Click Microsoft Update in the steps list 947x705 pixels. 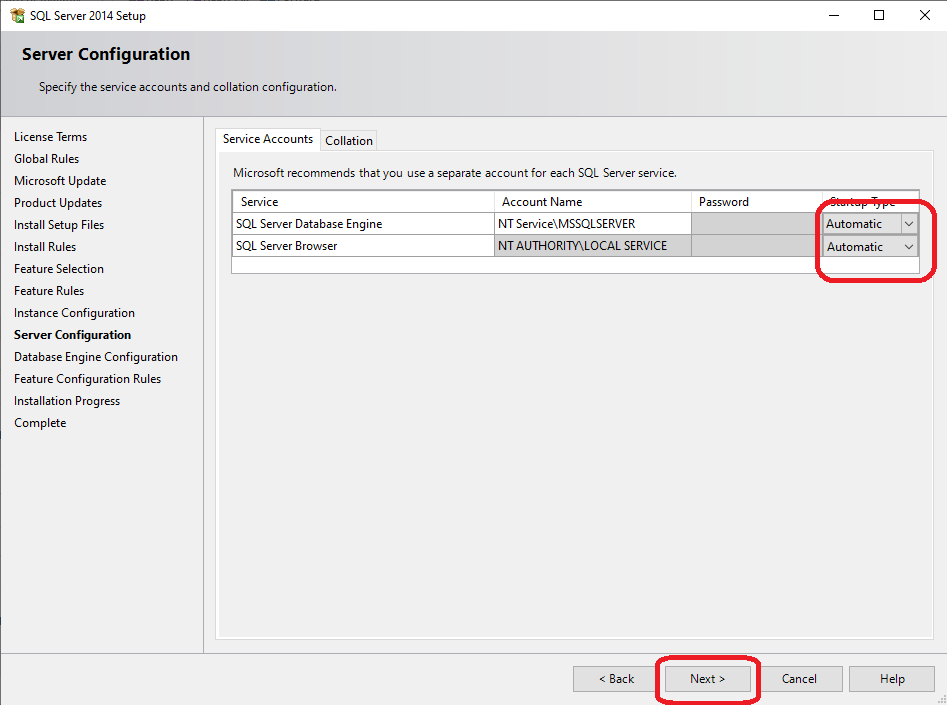(60, 181)
